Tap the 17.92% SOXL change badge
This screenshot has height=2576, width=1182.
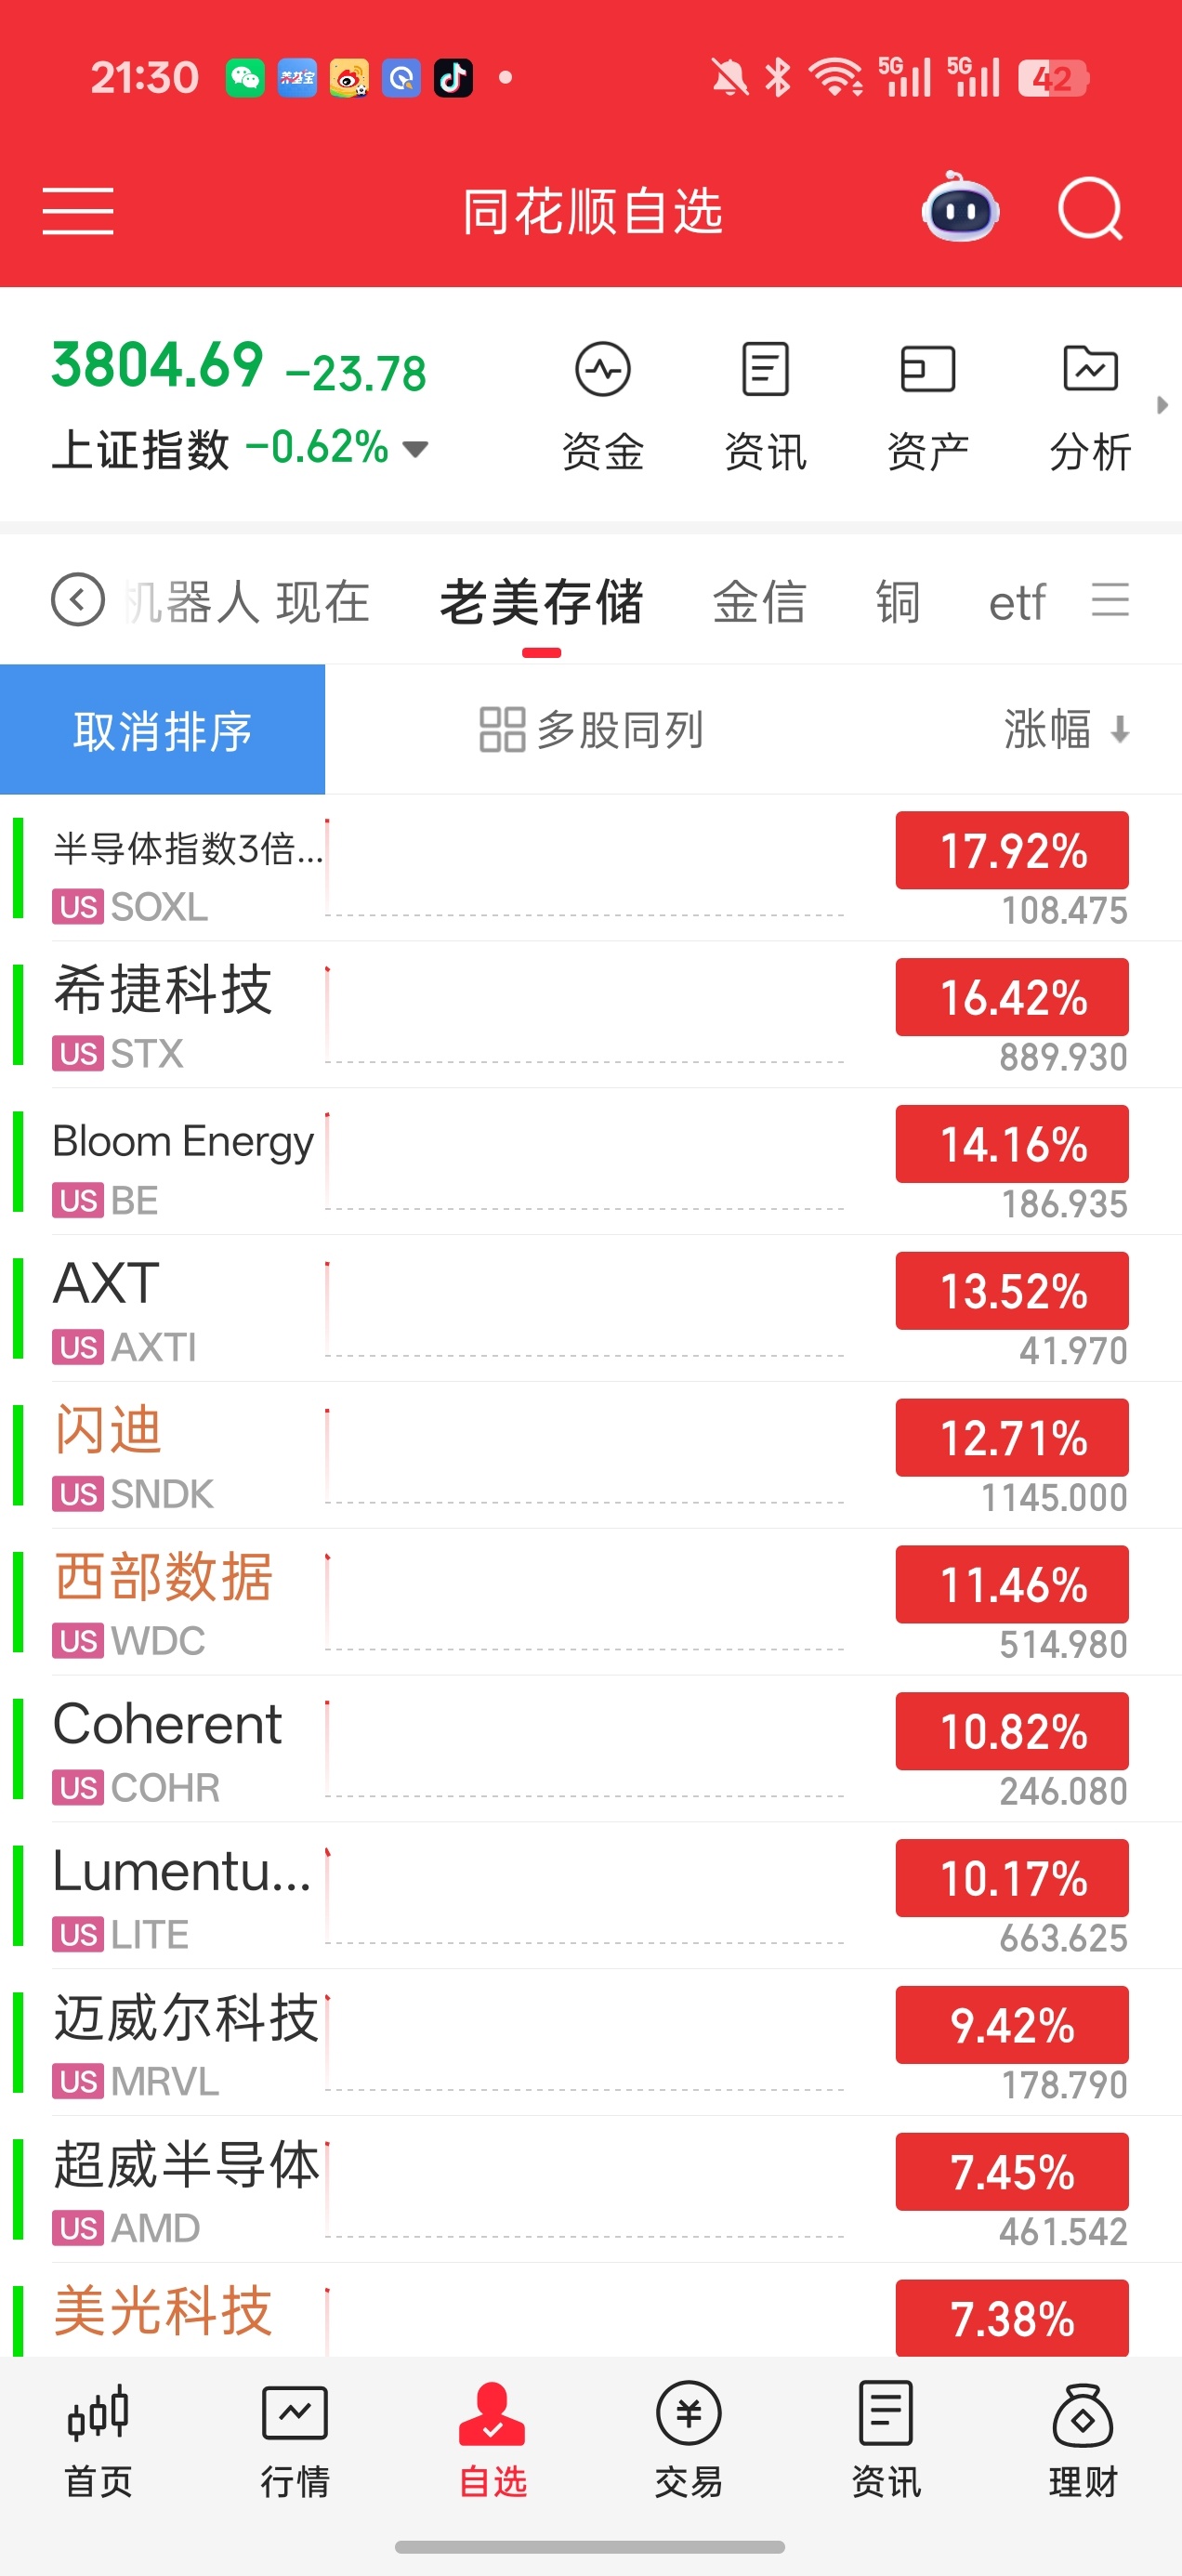coord(1012,851)
